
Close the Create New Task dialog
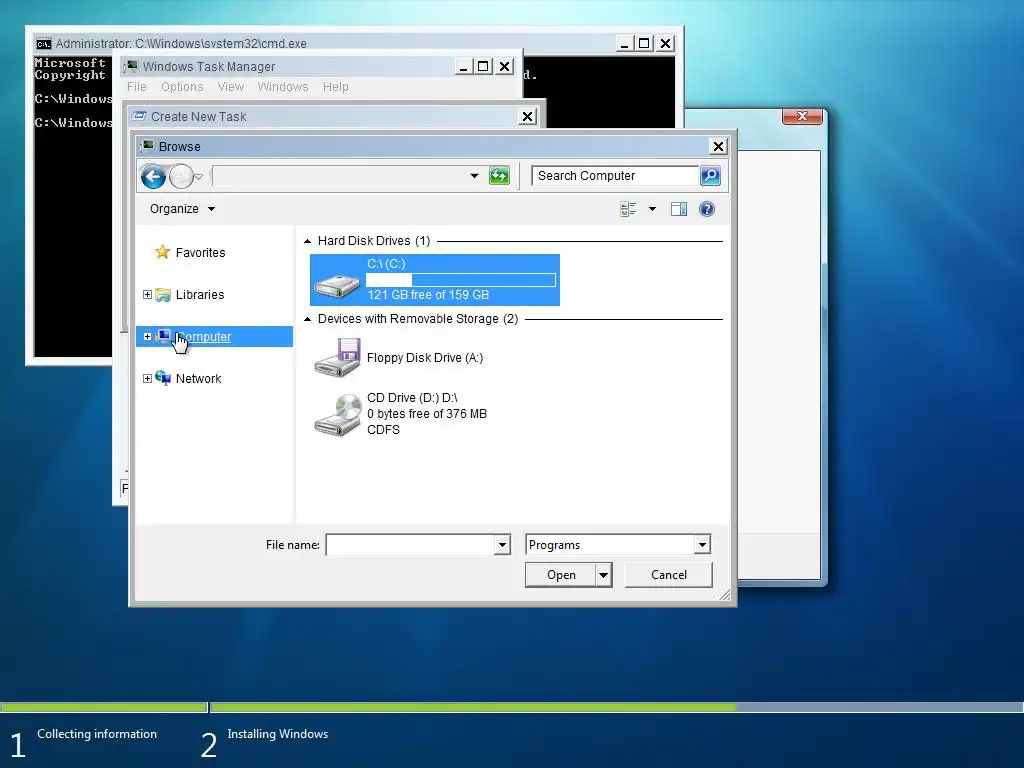point(527,117)
